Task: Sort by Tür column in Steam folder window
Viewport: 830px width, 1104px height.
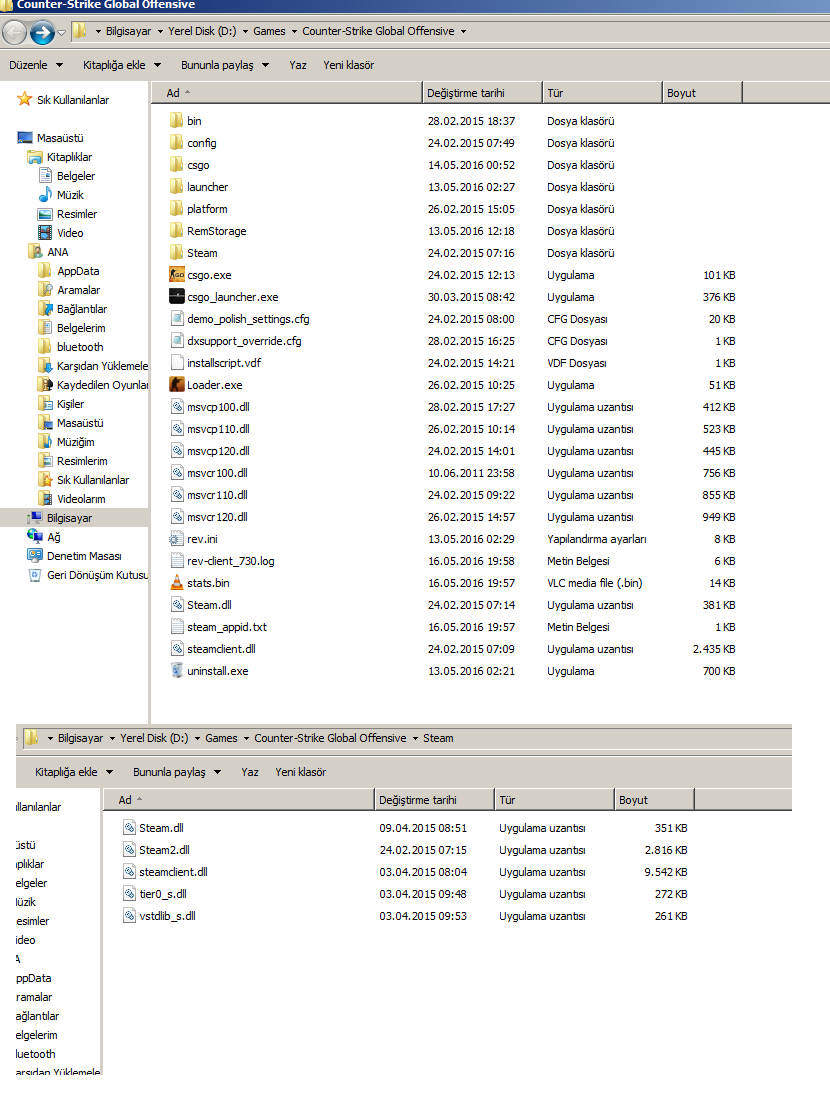Action: click(x=555, y=800)
